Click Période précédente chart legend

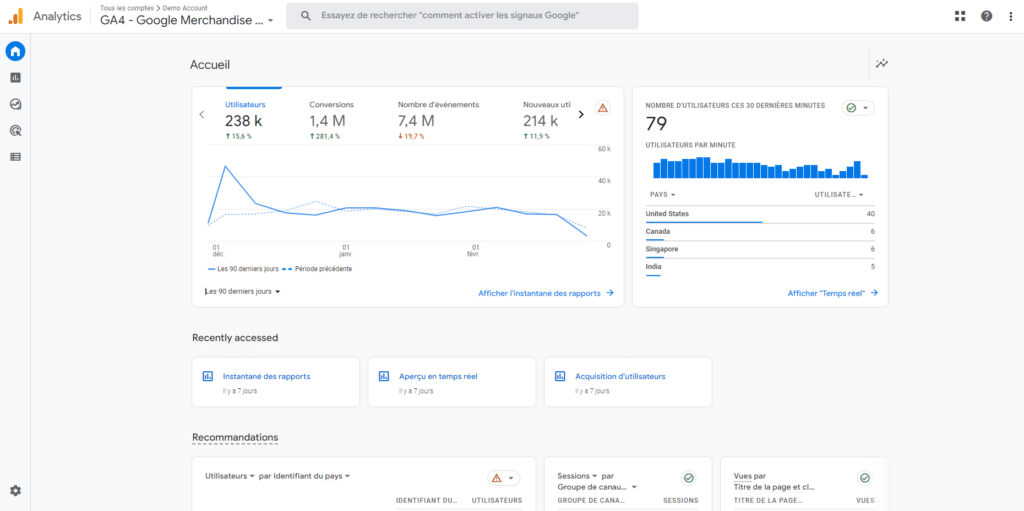(x=318, y=269)
